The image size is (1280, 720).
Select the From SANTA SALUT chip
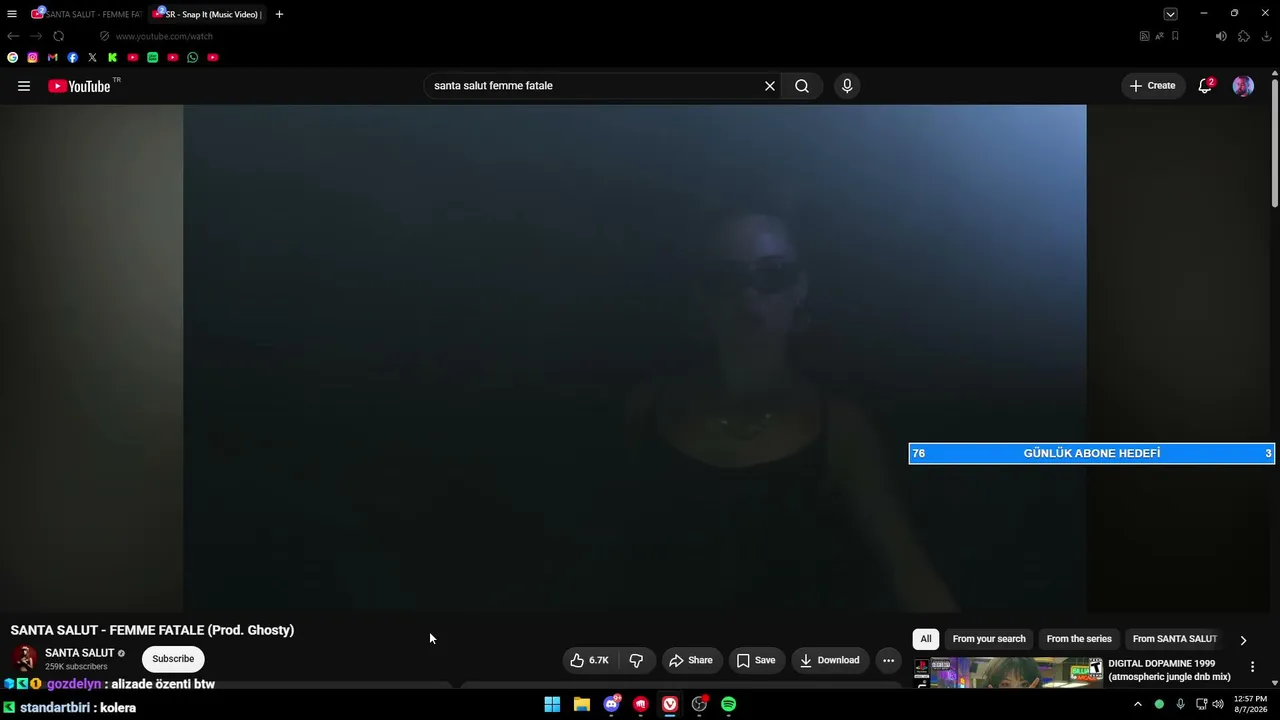click(1175, 639)
